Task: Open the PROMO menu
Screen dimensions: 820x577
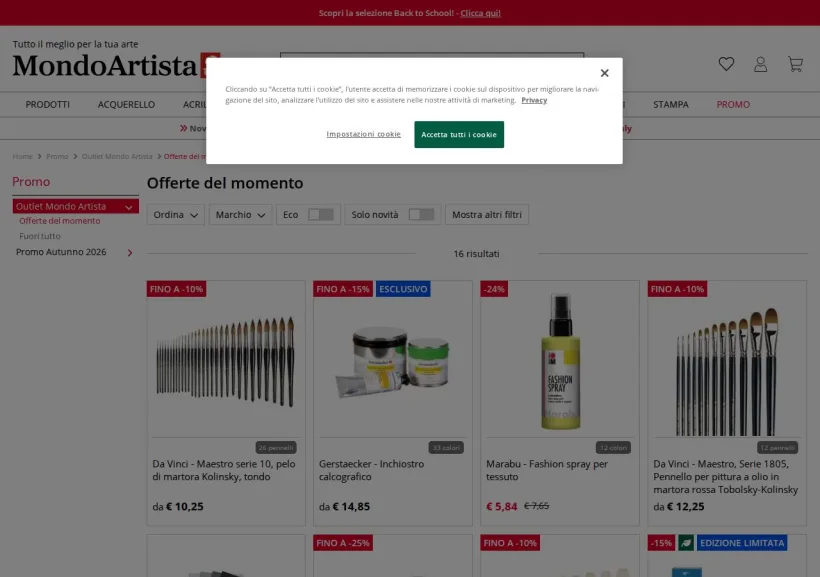Action: (733, 105)
